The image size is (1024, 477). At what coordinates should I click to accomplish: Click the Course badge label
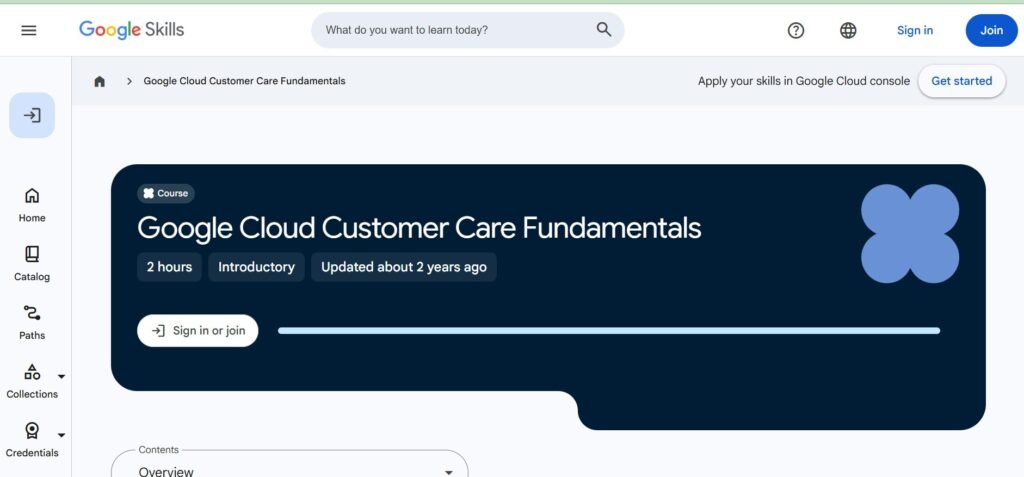[166, 193]
